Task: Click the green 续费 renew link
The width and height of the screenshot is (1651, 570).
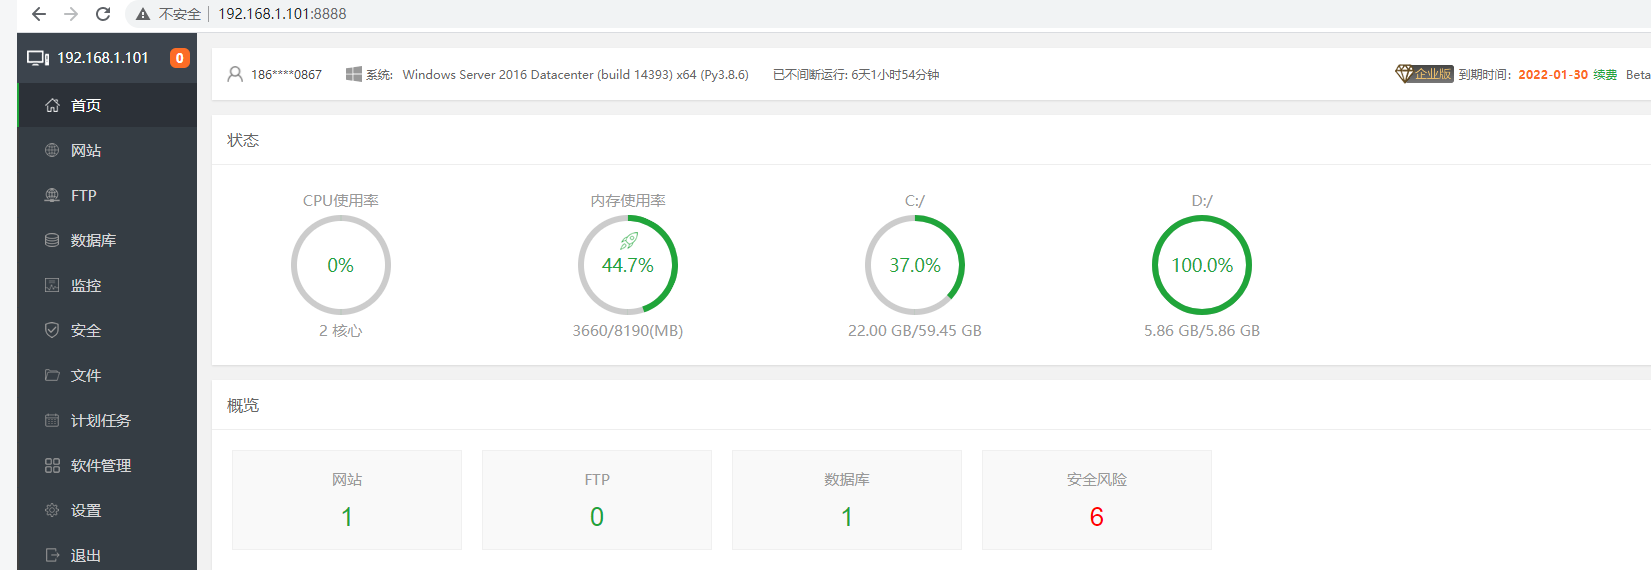Action: (x=1605, y=75)
